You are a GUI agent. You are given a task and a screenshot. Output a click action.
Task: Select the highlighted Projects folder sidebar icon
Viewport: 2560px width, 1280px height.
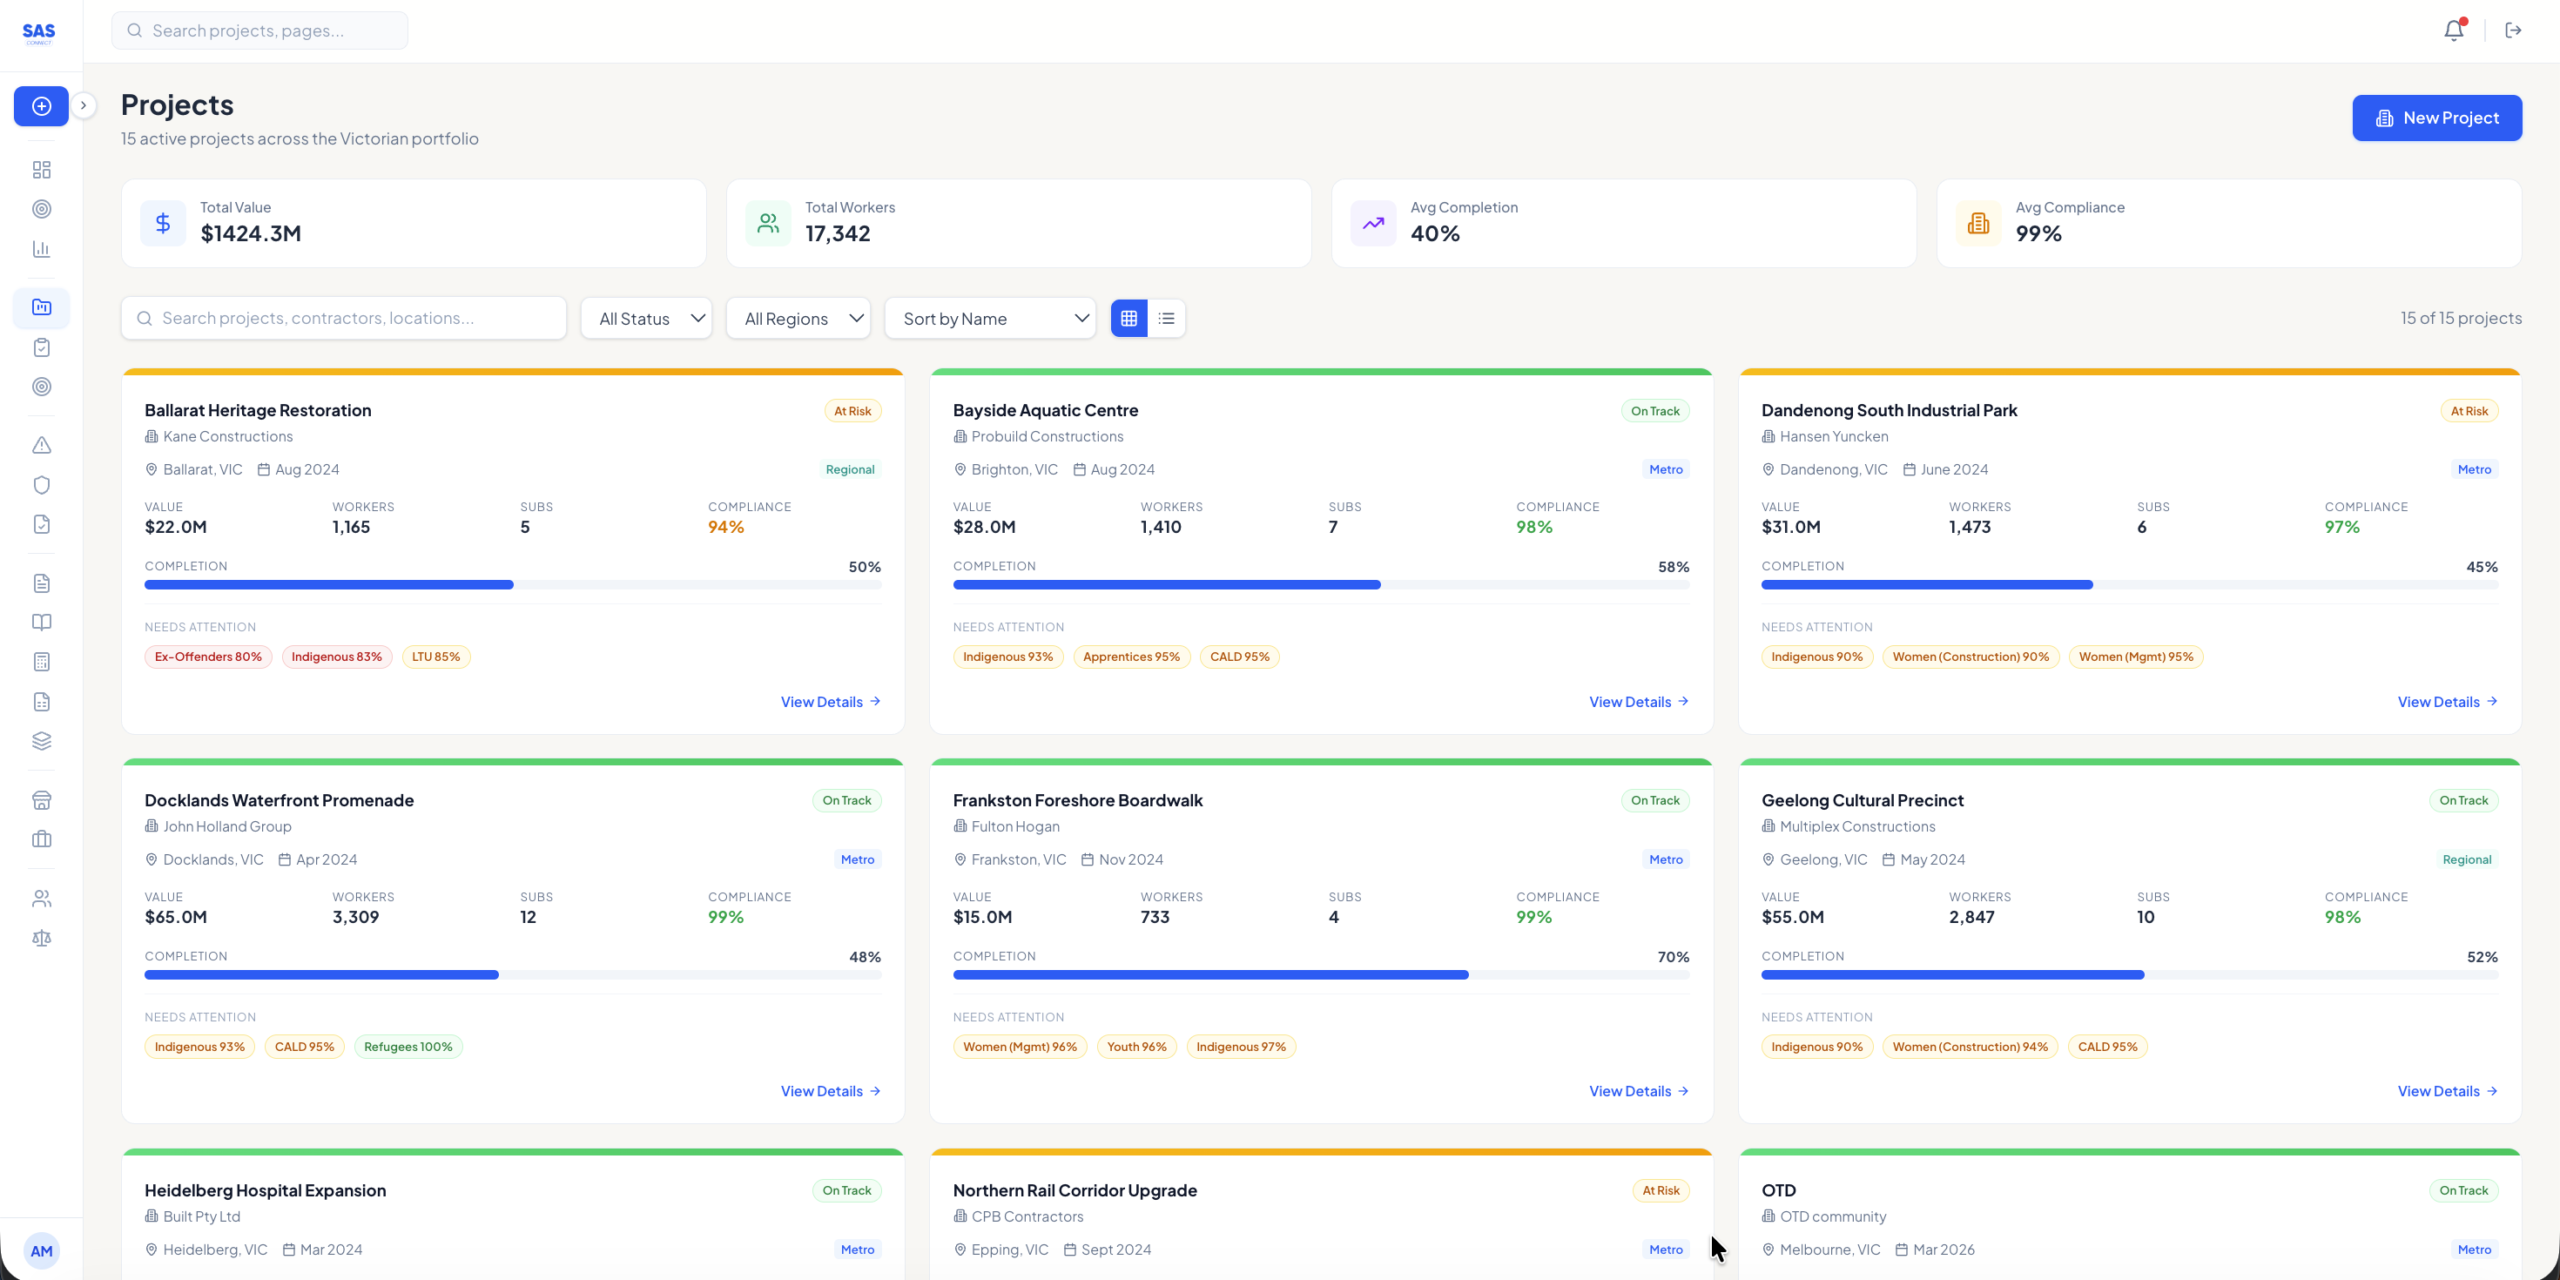[x=41, y=307]
